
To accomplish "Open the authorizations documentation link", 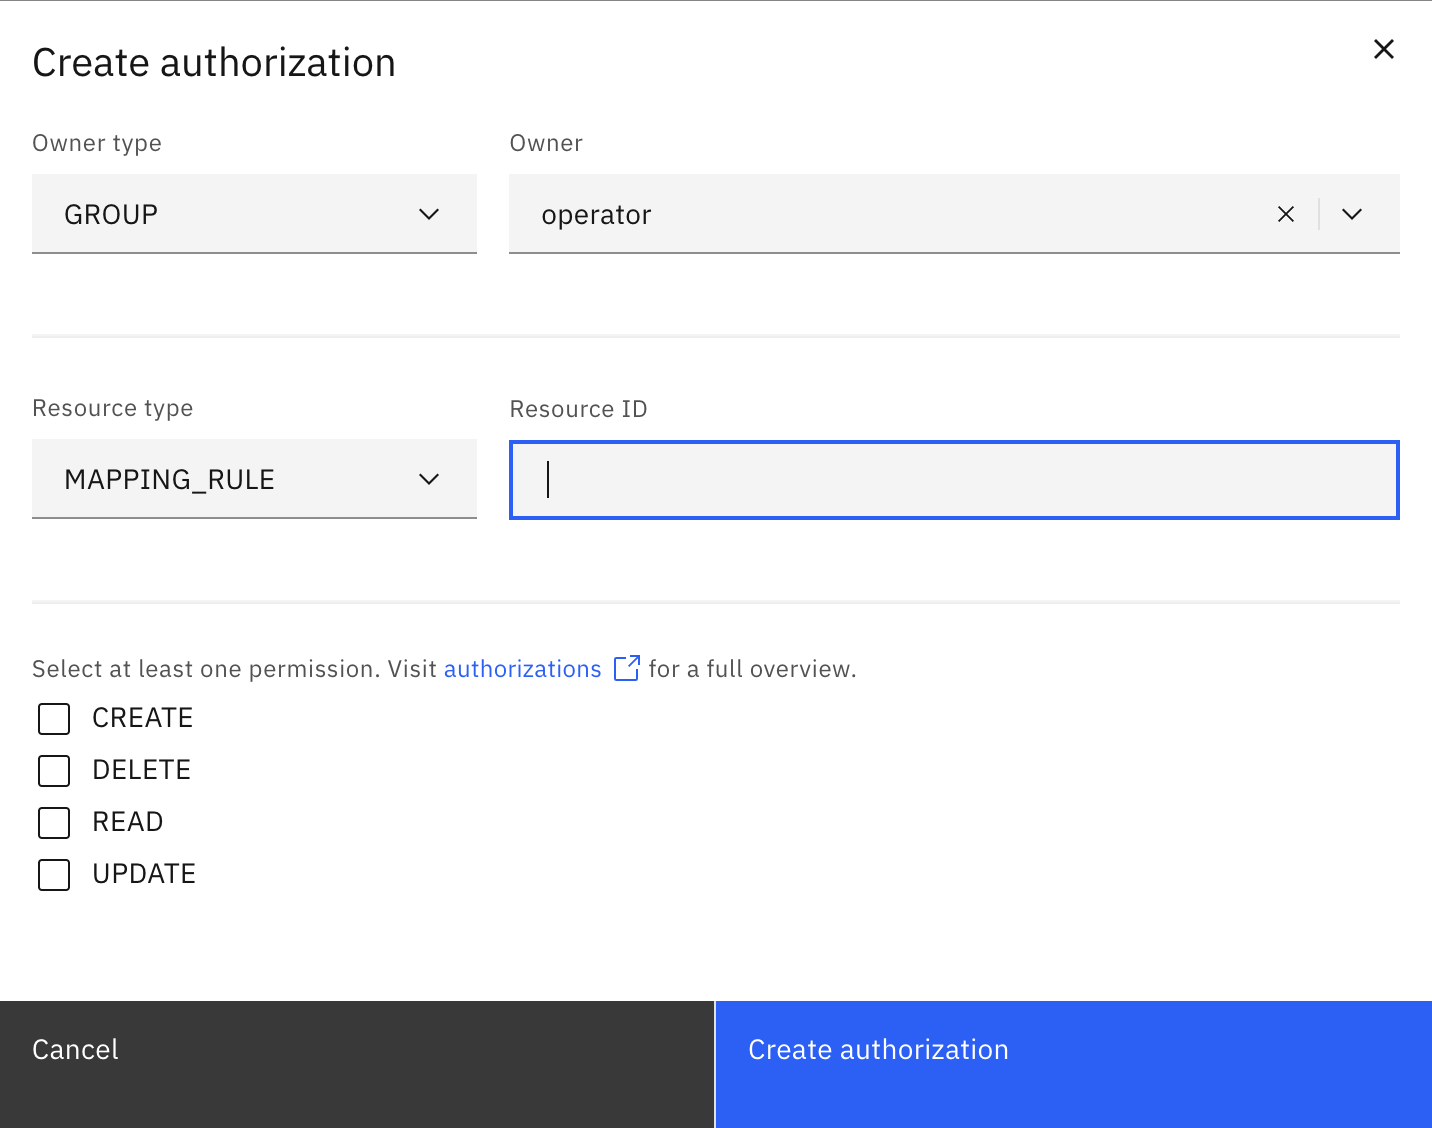I will 522,669.
